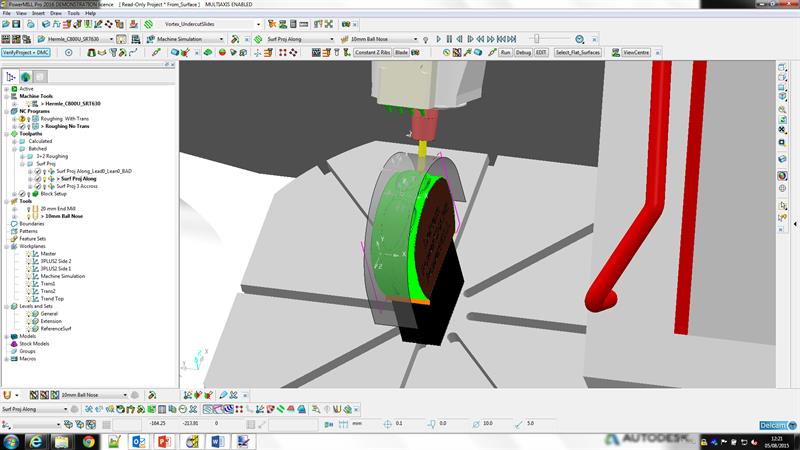Click the green Vortex strategy icon
The width and height of the screenshot is (800, 450).
click(148, 24)
